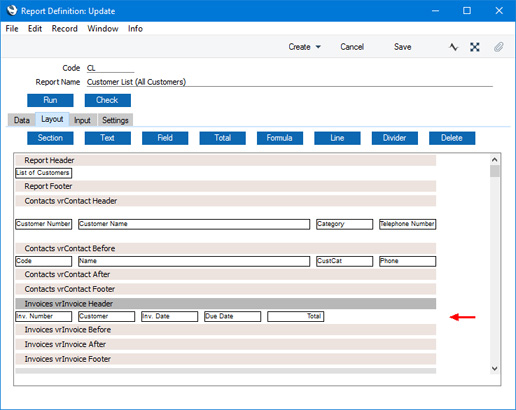This screenshot has height=410, width=516.
Task: Click the Delete layout button
Action: tap(452, 138)
